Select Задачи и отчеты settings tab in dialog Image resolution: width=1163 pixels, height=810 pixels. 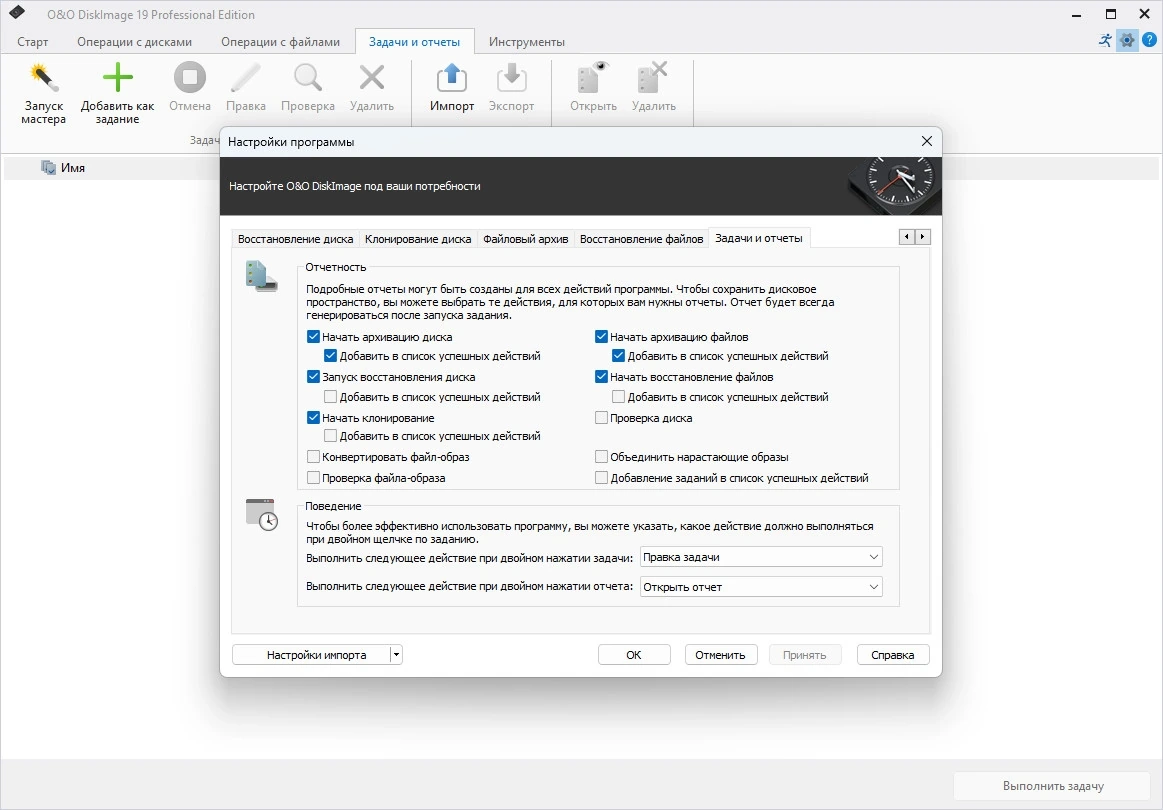[759, 238]
